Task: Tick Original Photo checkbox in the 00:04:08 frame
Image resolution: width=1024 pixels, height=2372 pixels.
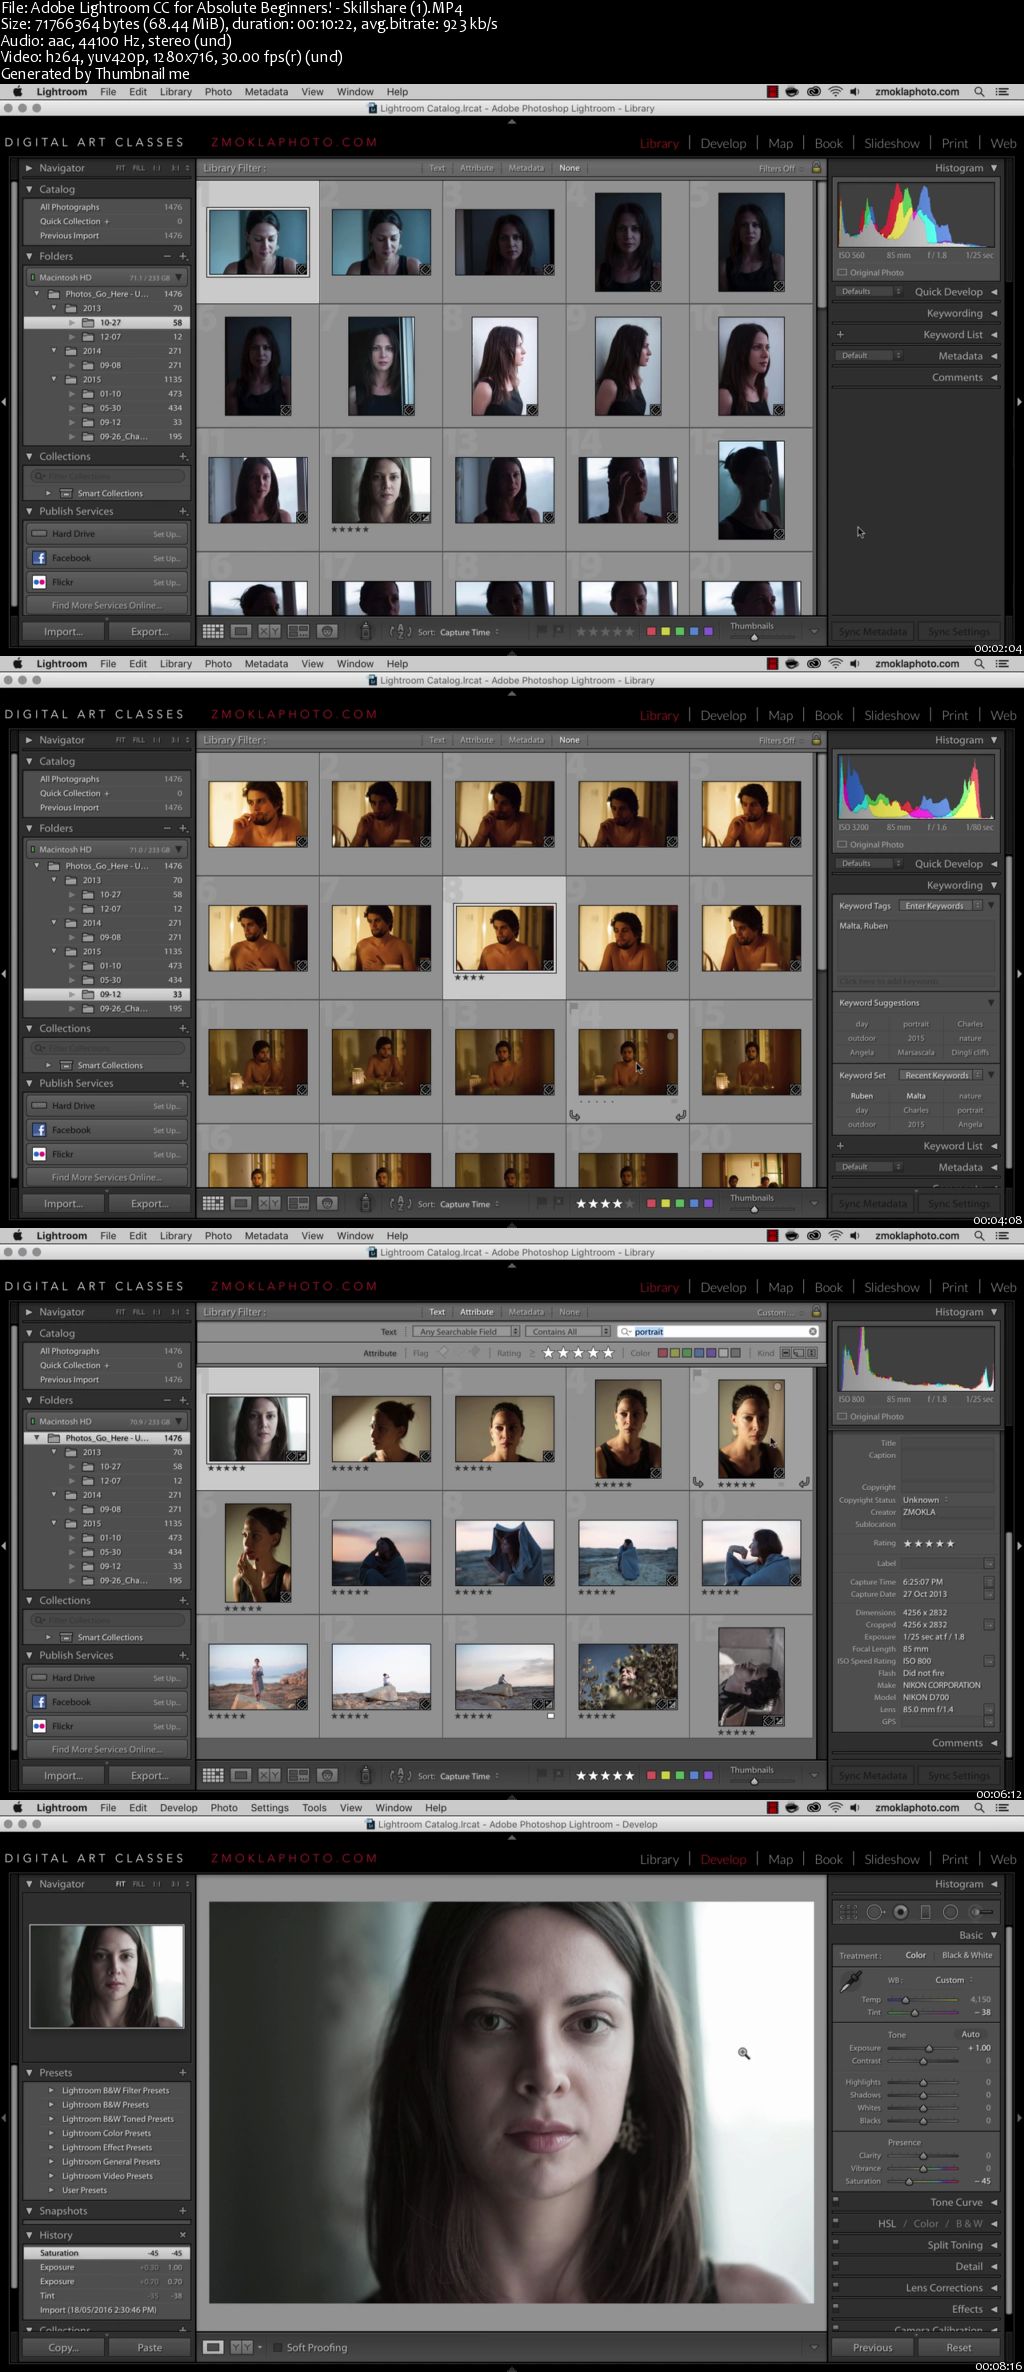Action: 842,844
